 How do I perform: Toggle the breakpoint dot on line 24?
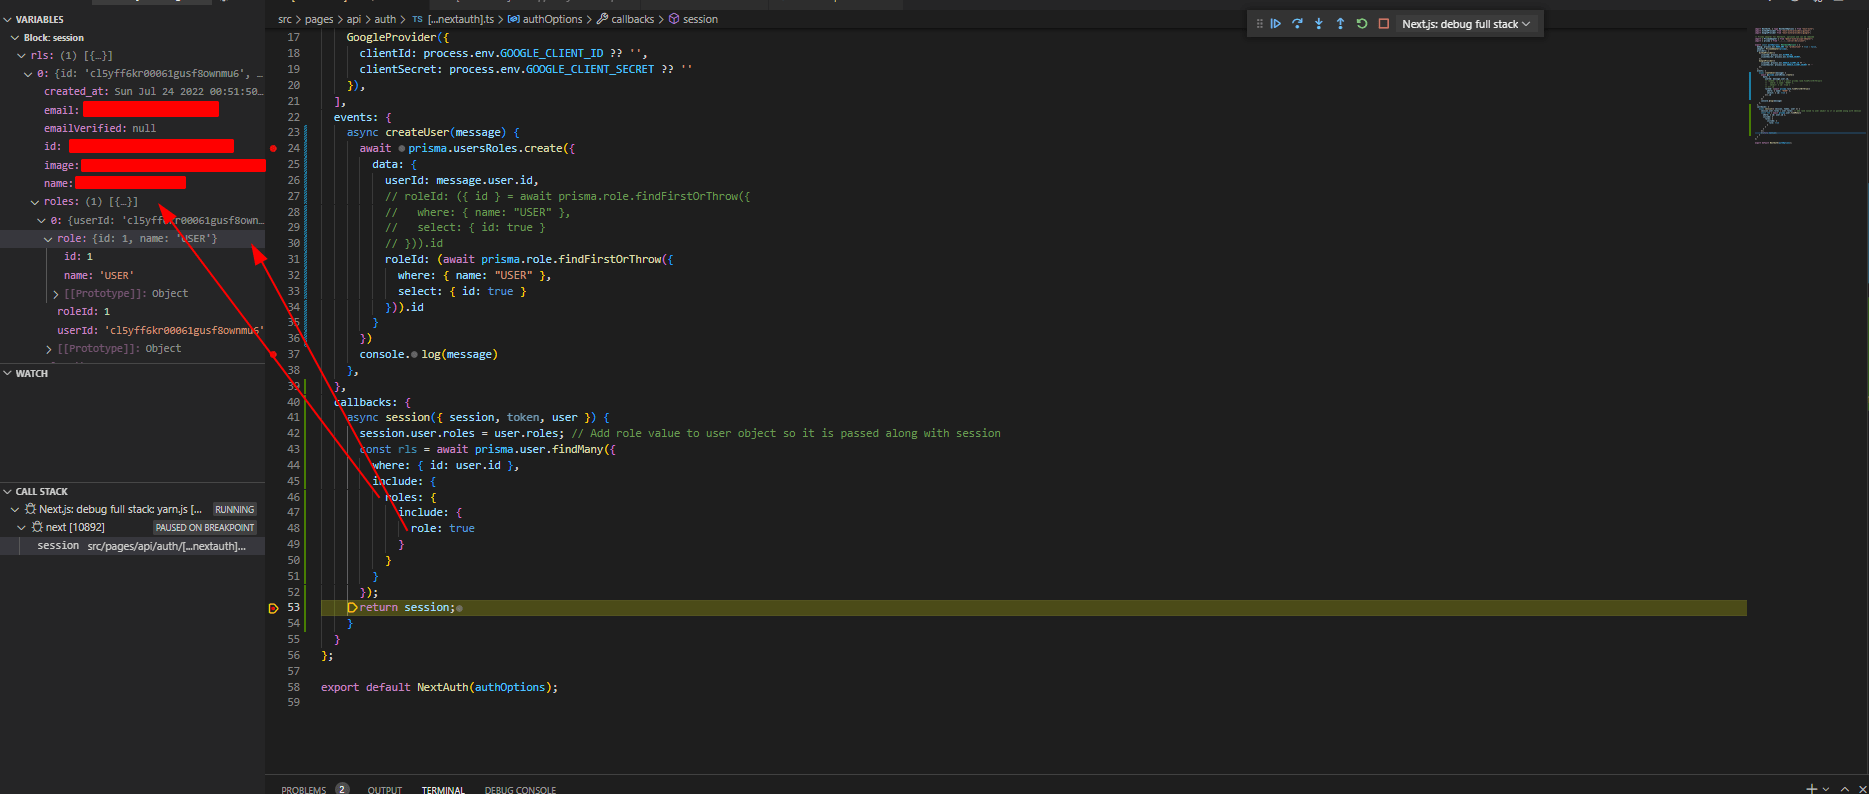[273, 148]
